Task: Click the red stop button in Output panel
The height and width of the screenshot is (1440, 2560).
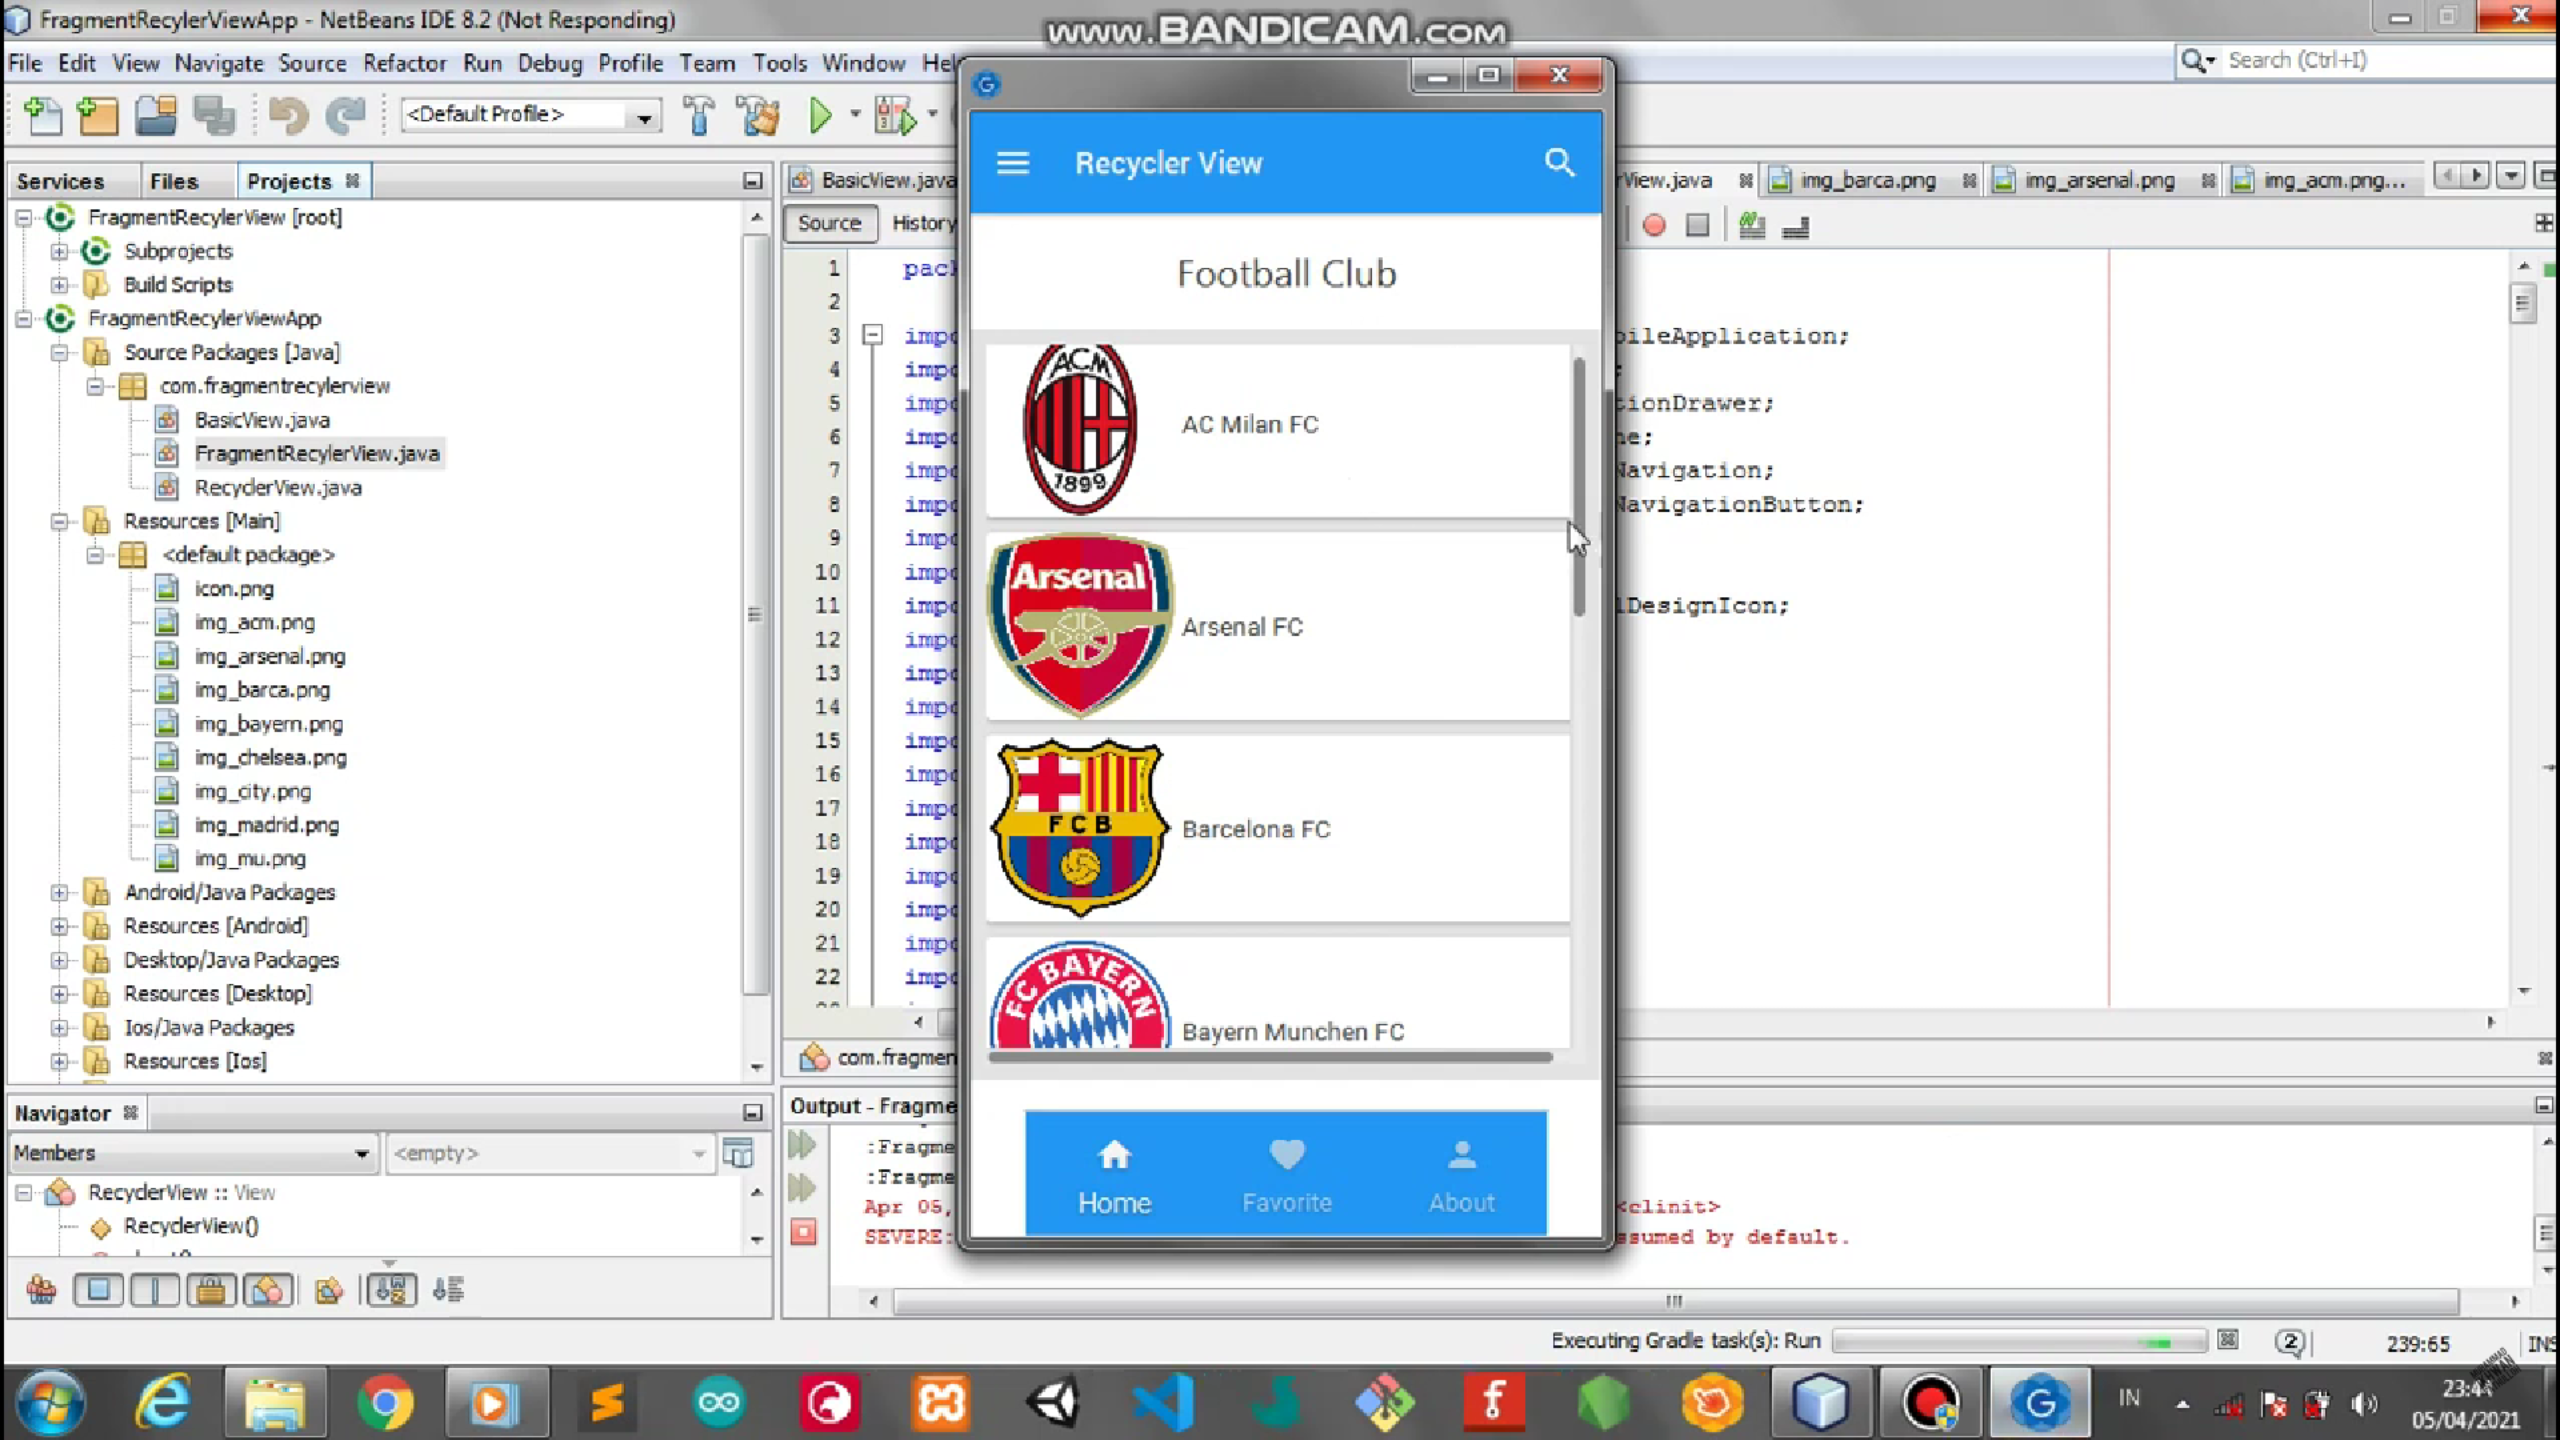Action: (803, 1231)
